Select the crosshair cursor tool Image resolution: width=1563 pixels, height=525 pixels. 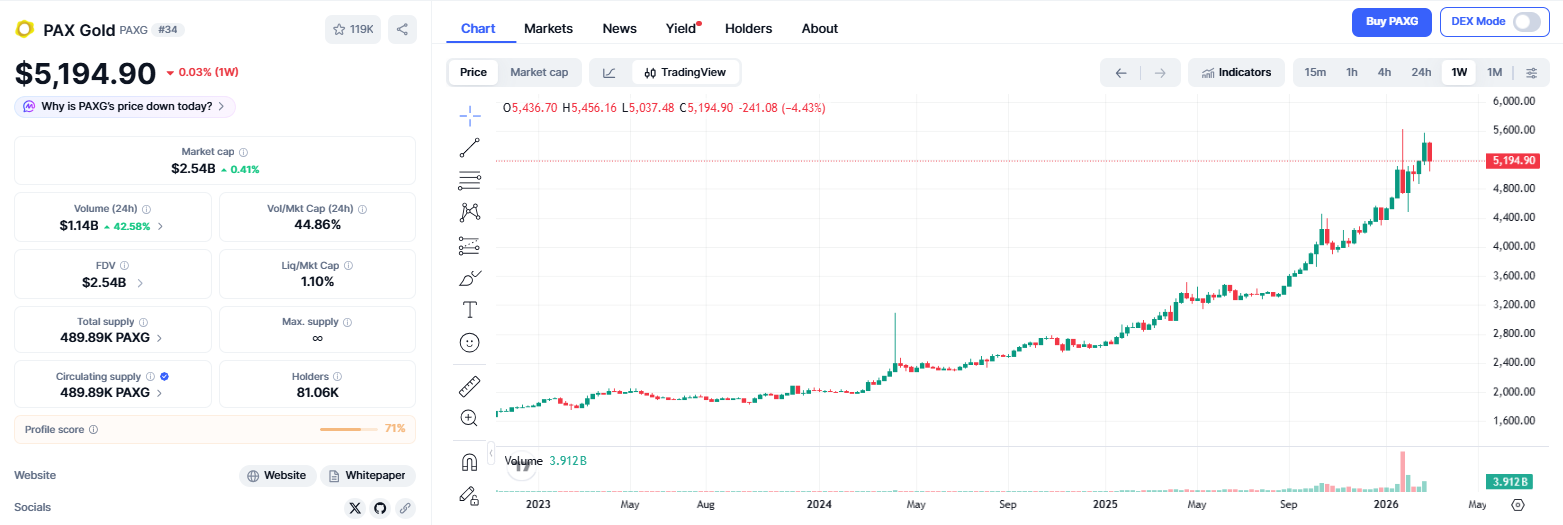click(x=470, y=116)
